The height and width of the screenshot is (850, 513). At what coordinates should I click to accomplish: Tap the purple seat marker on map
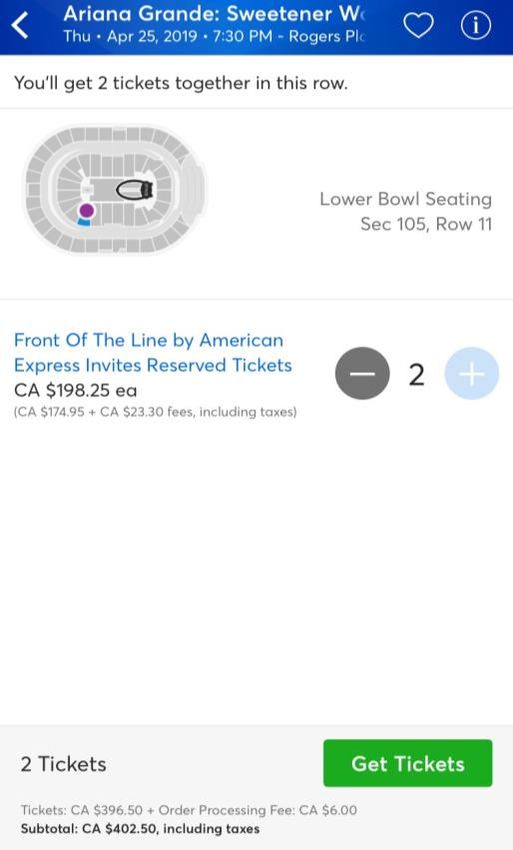pyautogui.click(x=86, y=210)
